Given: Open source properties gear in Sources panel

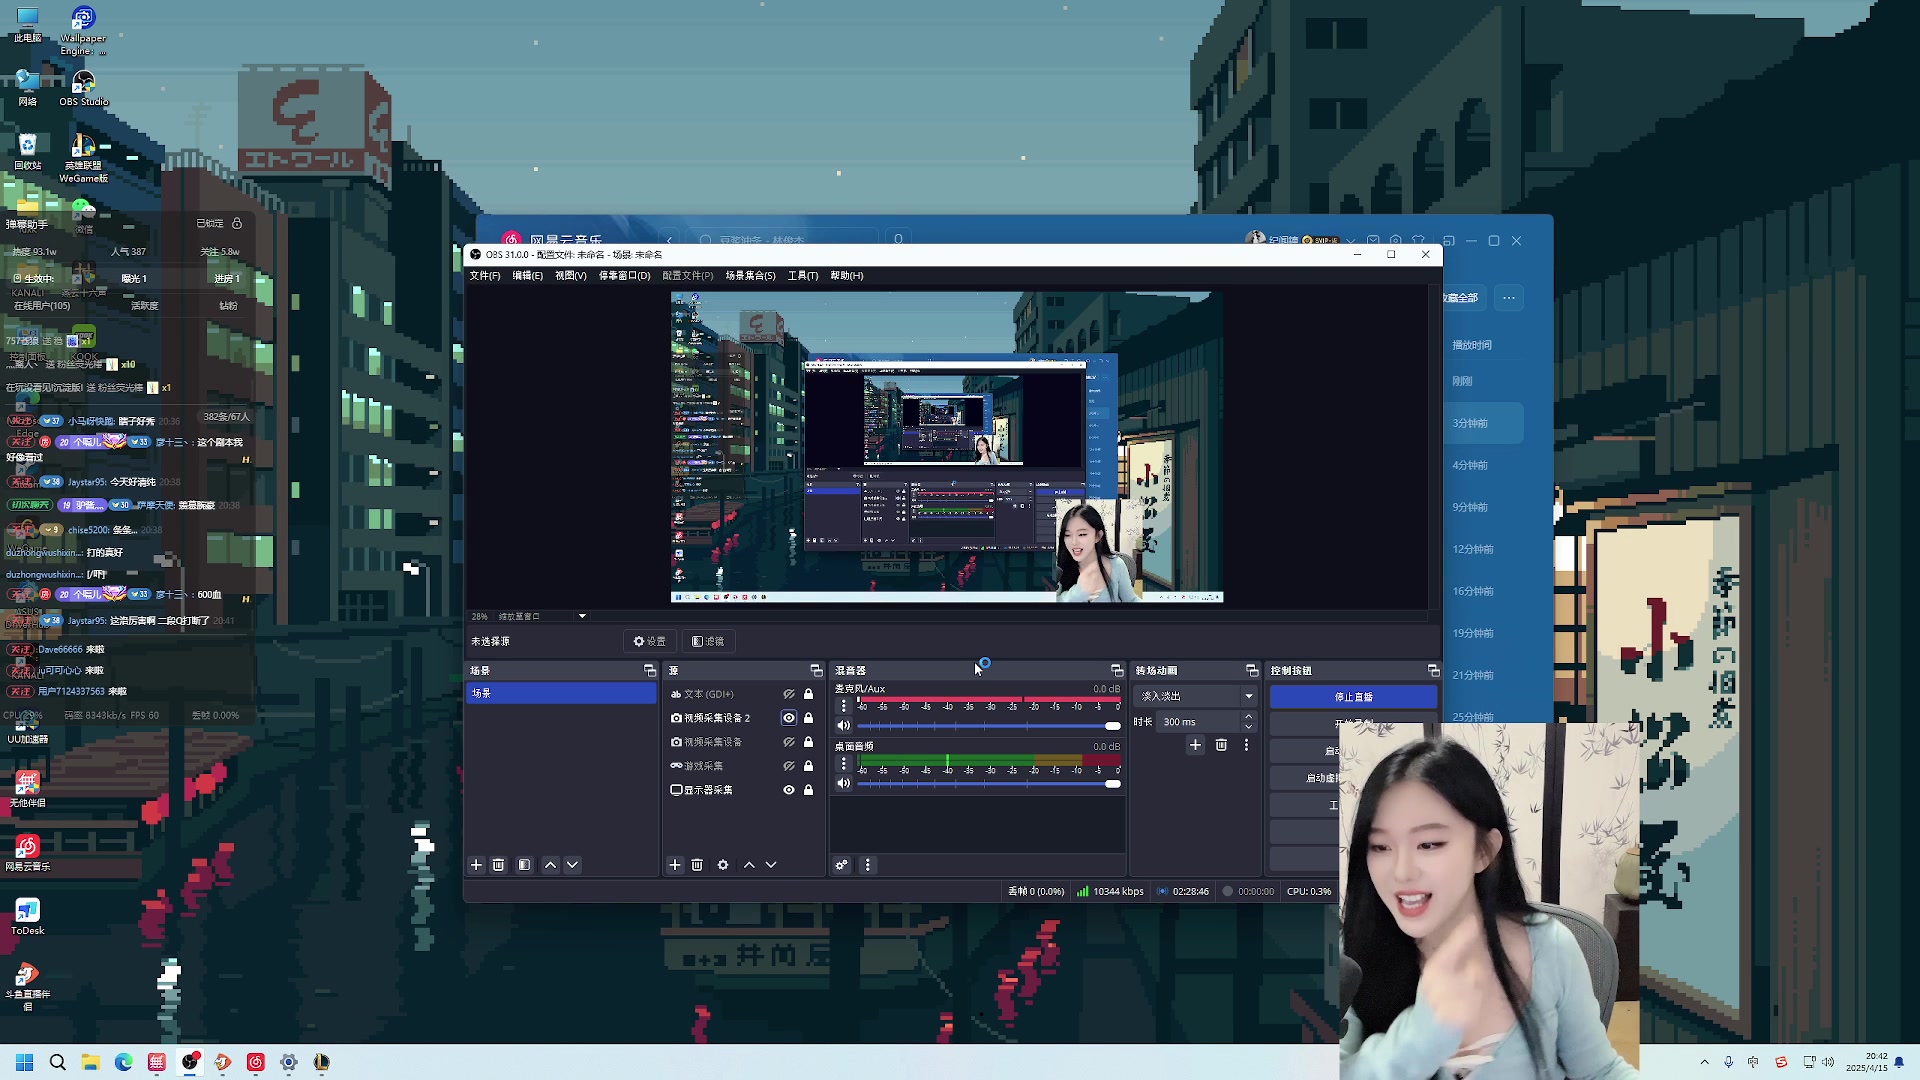Looking at the screenshot, I should click(723, 865).
